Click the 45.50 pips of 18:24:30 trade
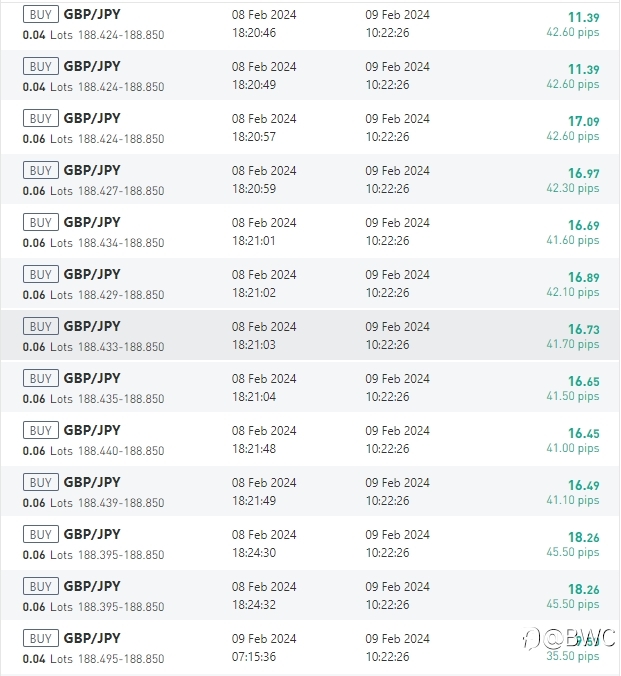 [573, 552]
